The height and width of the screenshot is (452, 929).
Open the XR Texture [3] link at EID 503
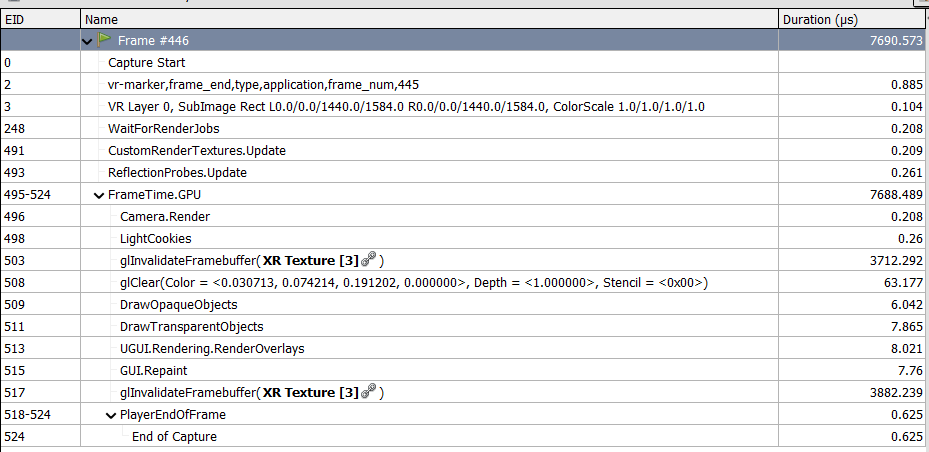tap(310, 261)
